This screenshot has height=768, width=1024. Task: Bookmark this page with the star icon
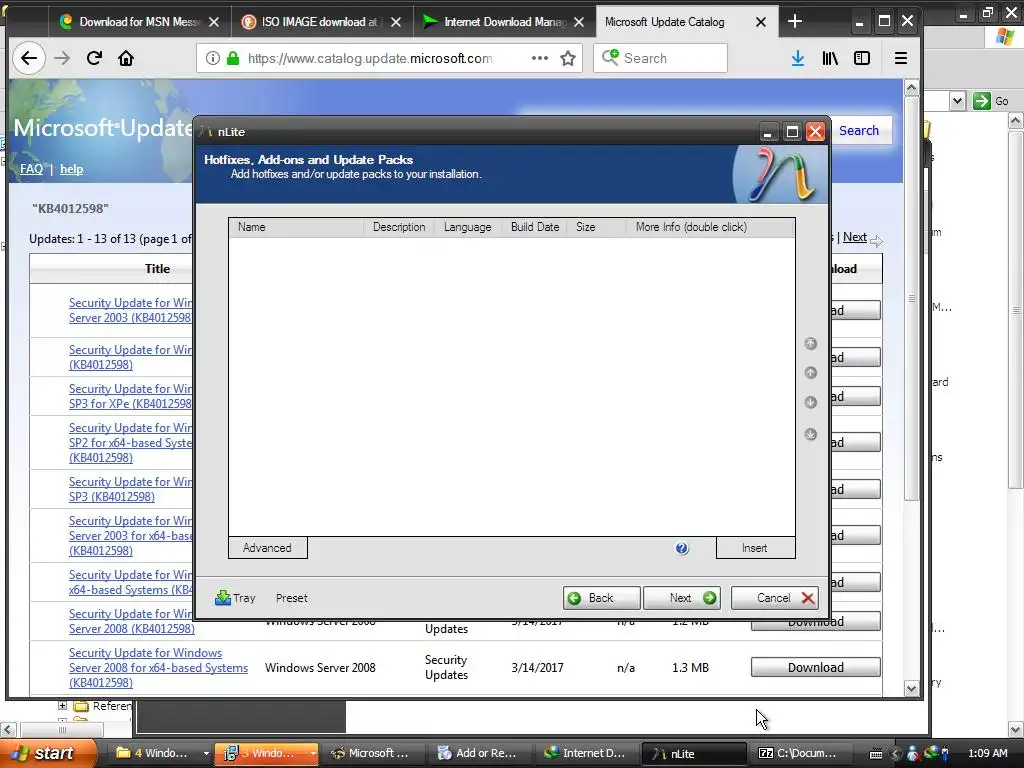(x=568, y=58)
